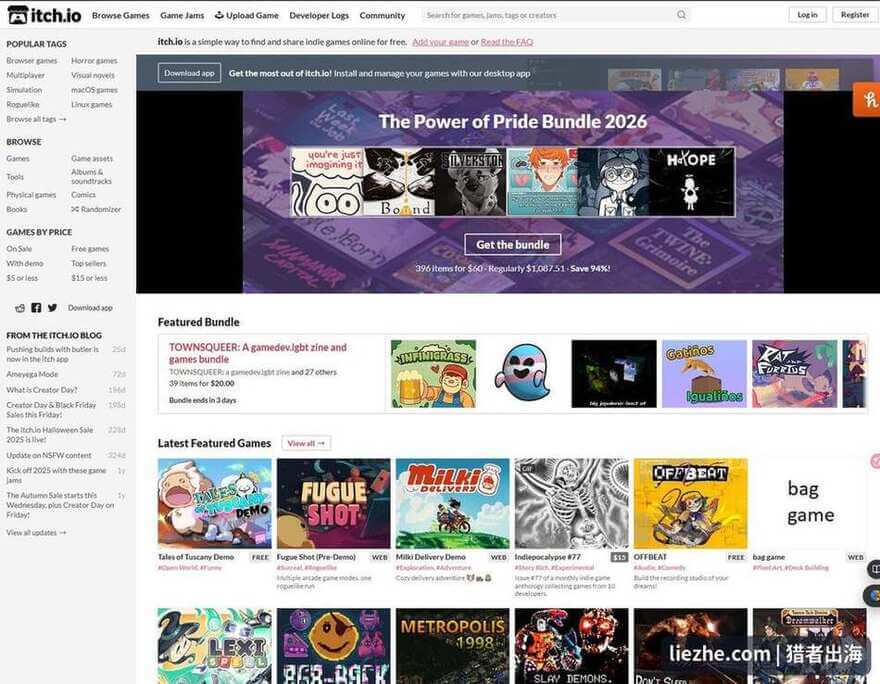Browse Game assets category
Viewport: 880px width, 684px height.
point(92,159)
